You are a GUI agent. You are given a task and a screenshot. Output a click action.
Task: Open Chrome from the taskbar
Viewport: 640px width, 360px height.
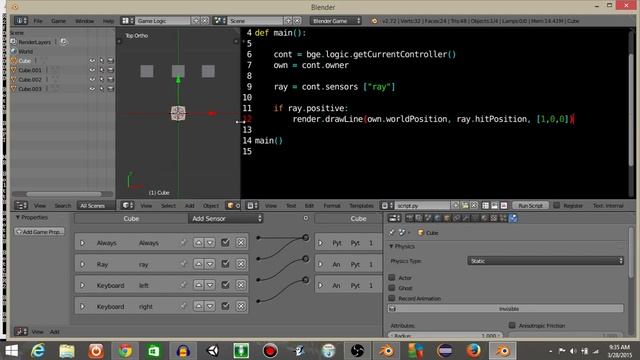click(x=125, y=351)
